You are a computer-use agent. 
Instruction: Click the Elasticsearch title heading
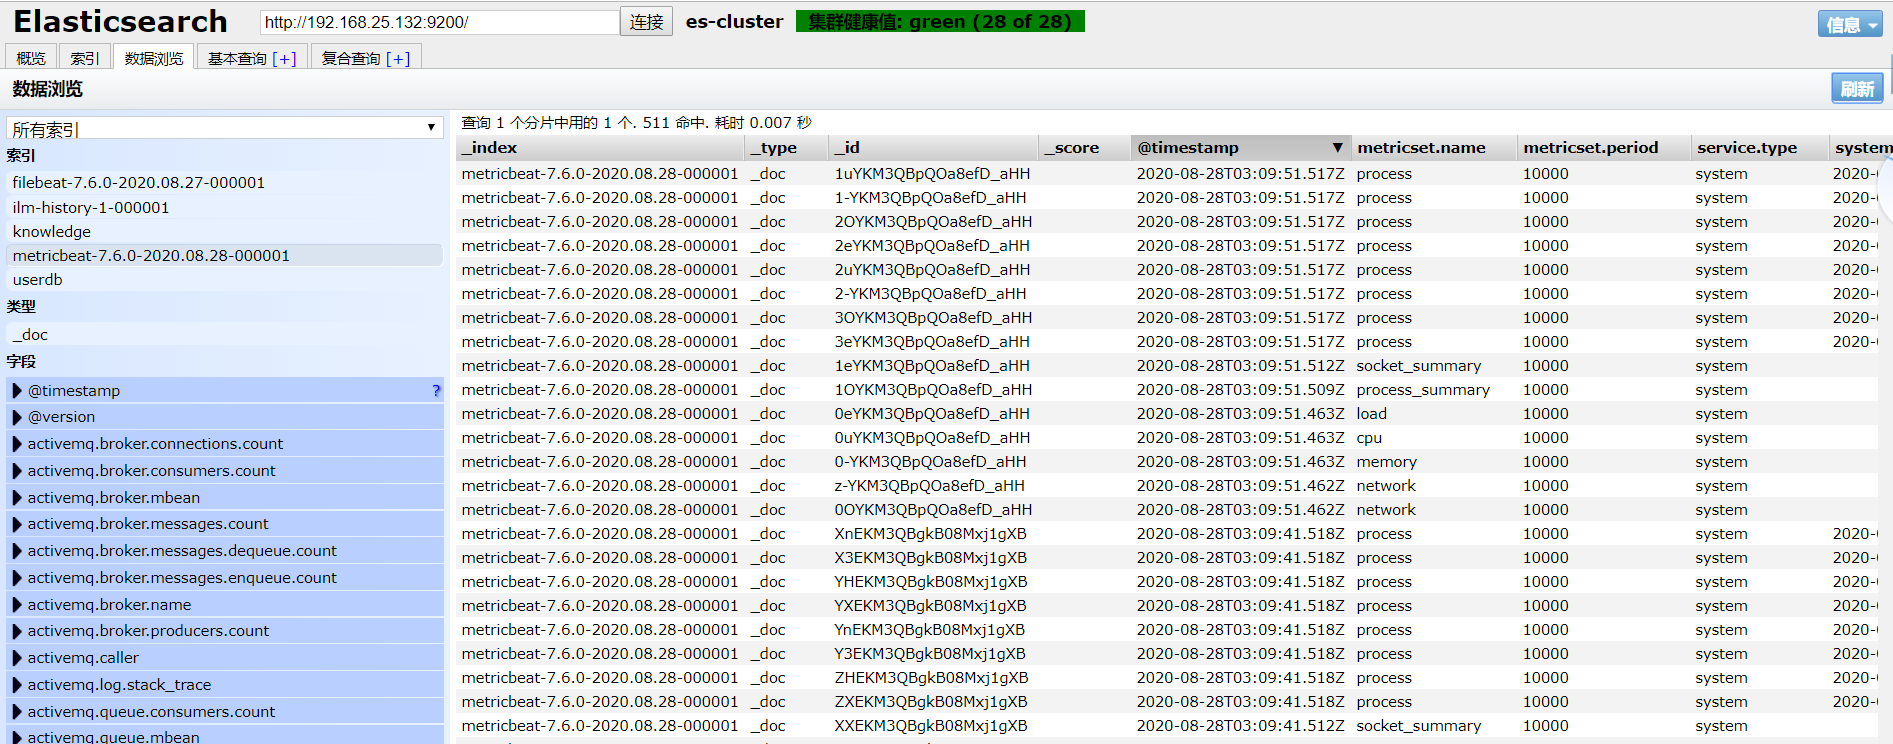point(120,21)
